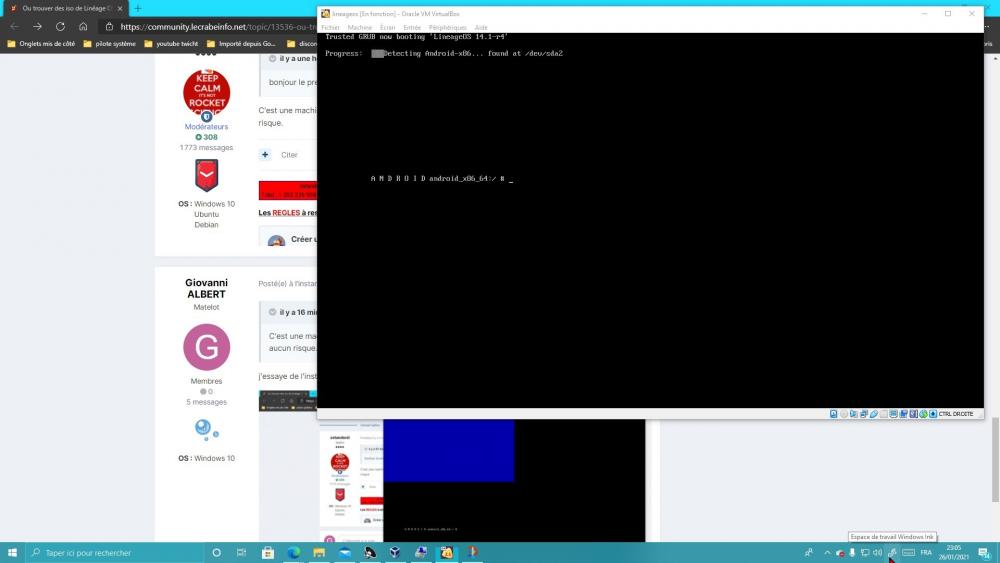Go to browser home page
Viewport: 1000px width, 563px height.
(x=83, y=27)
